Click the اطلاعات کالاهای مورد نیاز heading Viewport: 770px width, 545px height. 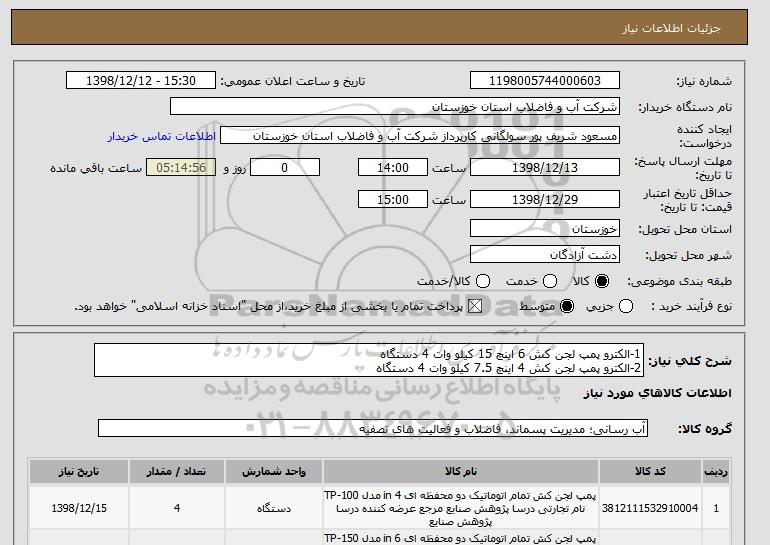658,393
